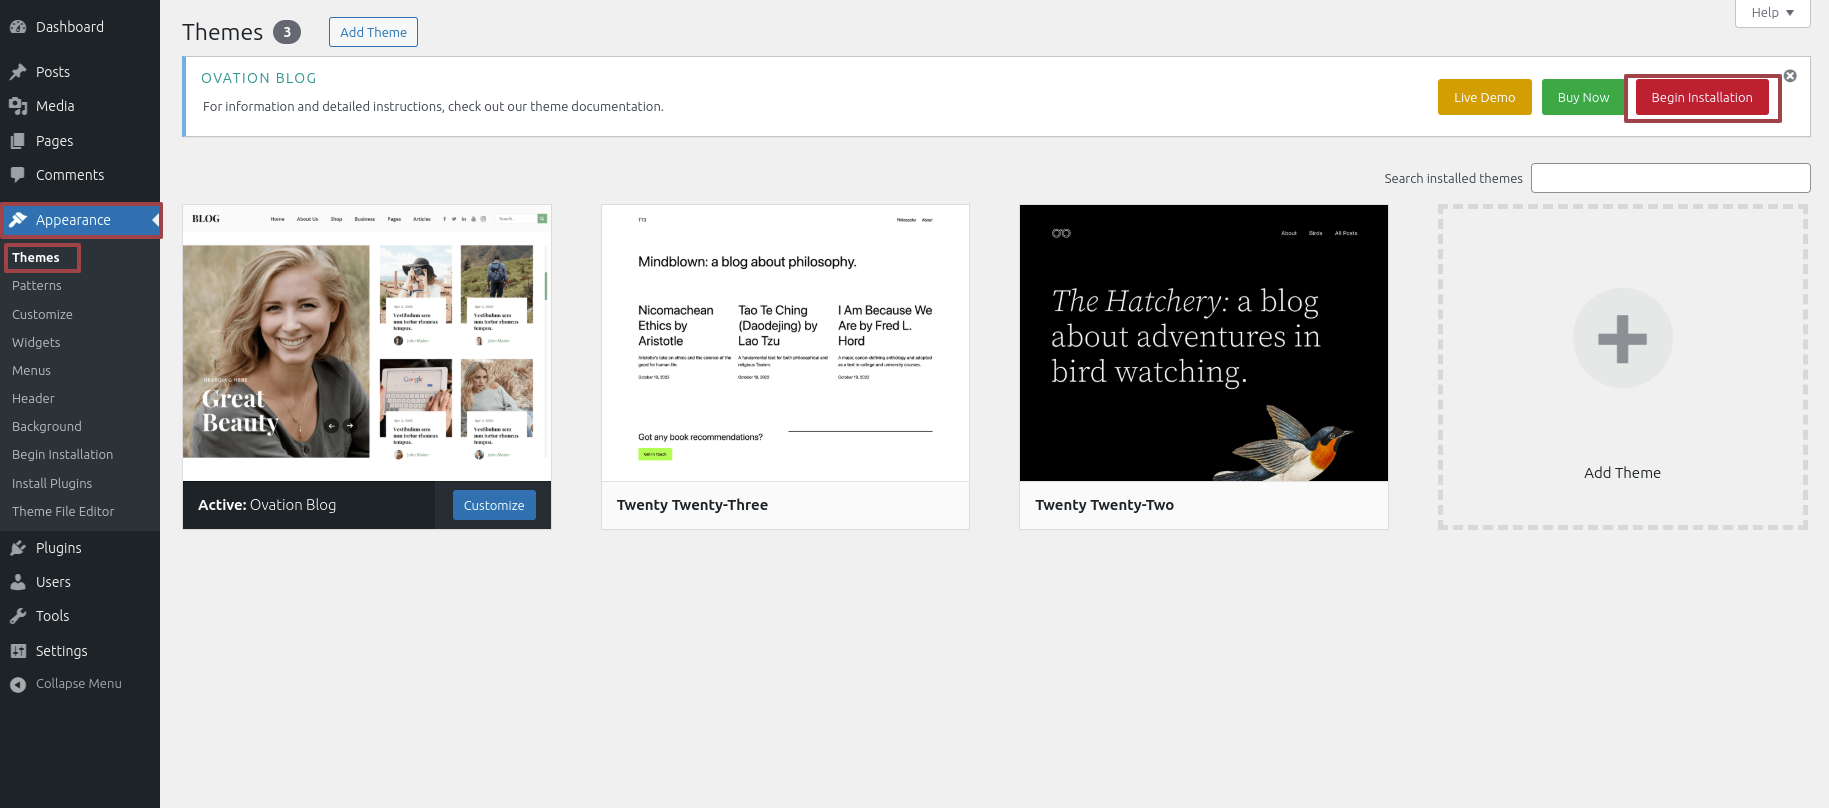Click the Posts pushpin icon

[18, 72]
